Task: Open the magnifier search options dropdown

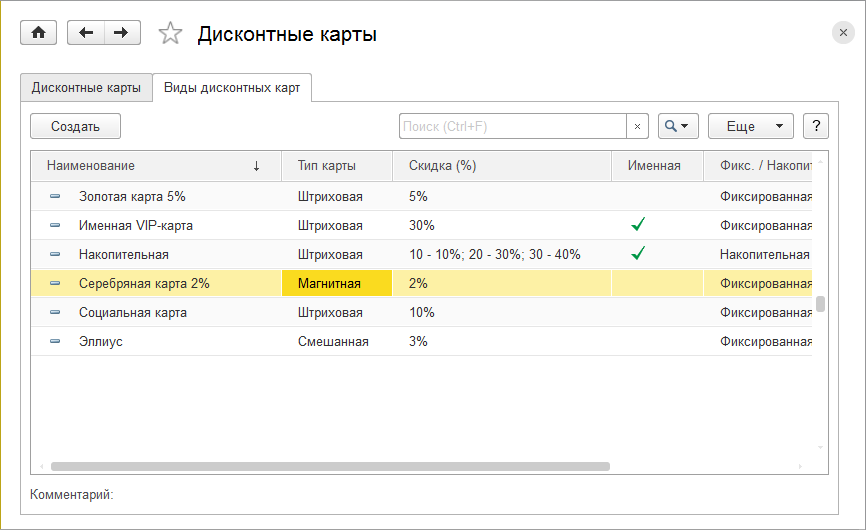Action: (x=677, y=126)
